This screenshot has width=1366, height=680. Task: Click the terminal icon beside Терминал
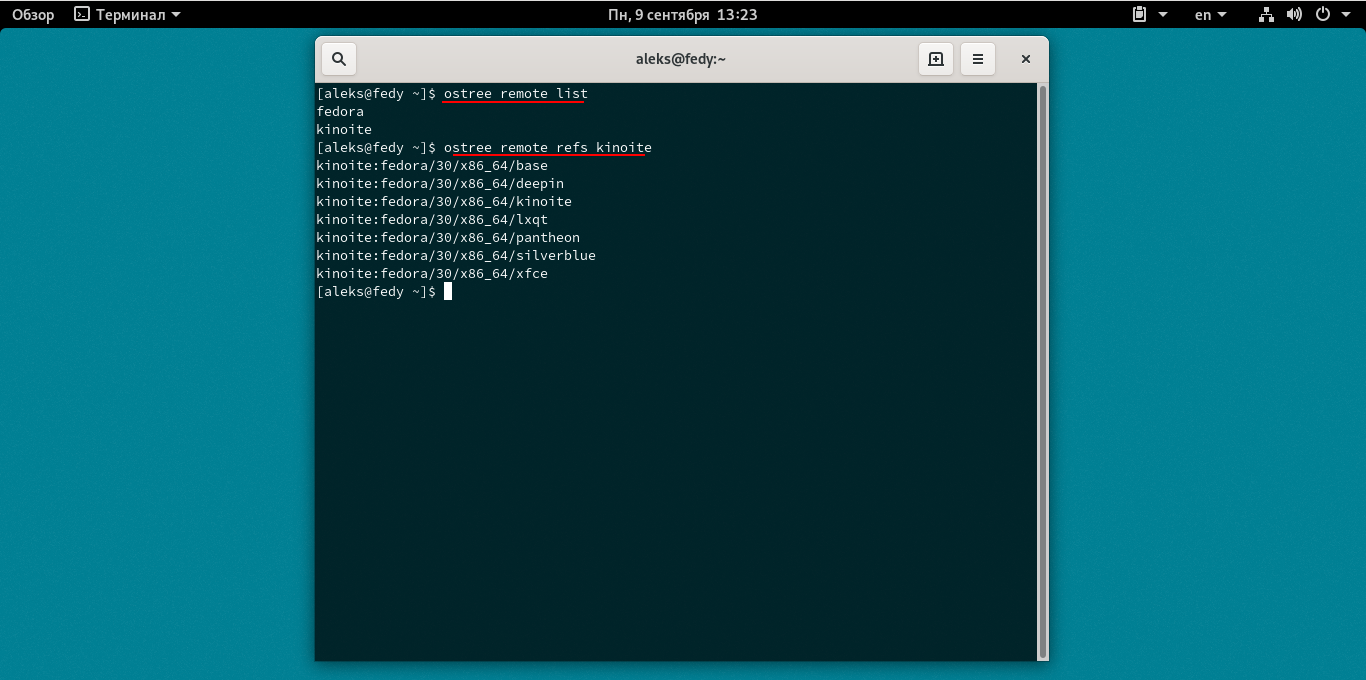click(82, 15)
